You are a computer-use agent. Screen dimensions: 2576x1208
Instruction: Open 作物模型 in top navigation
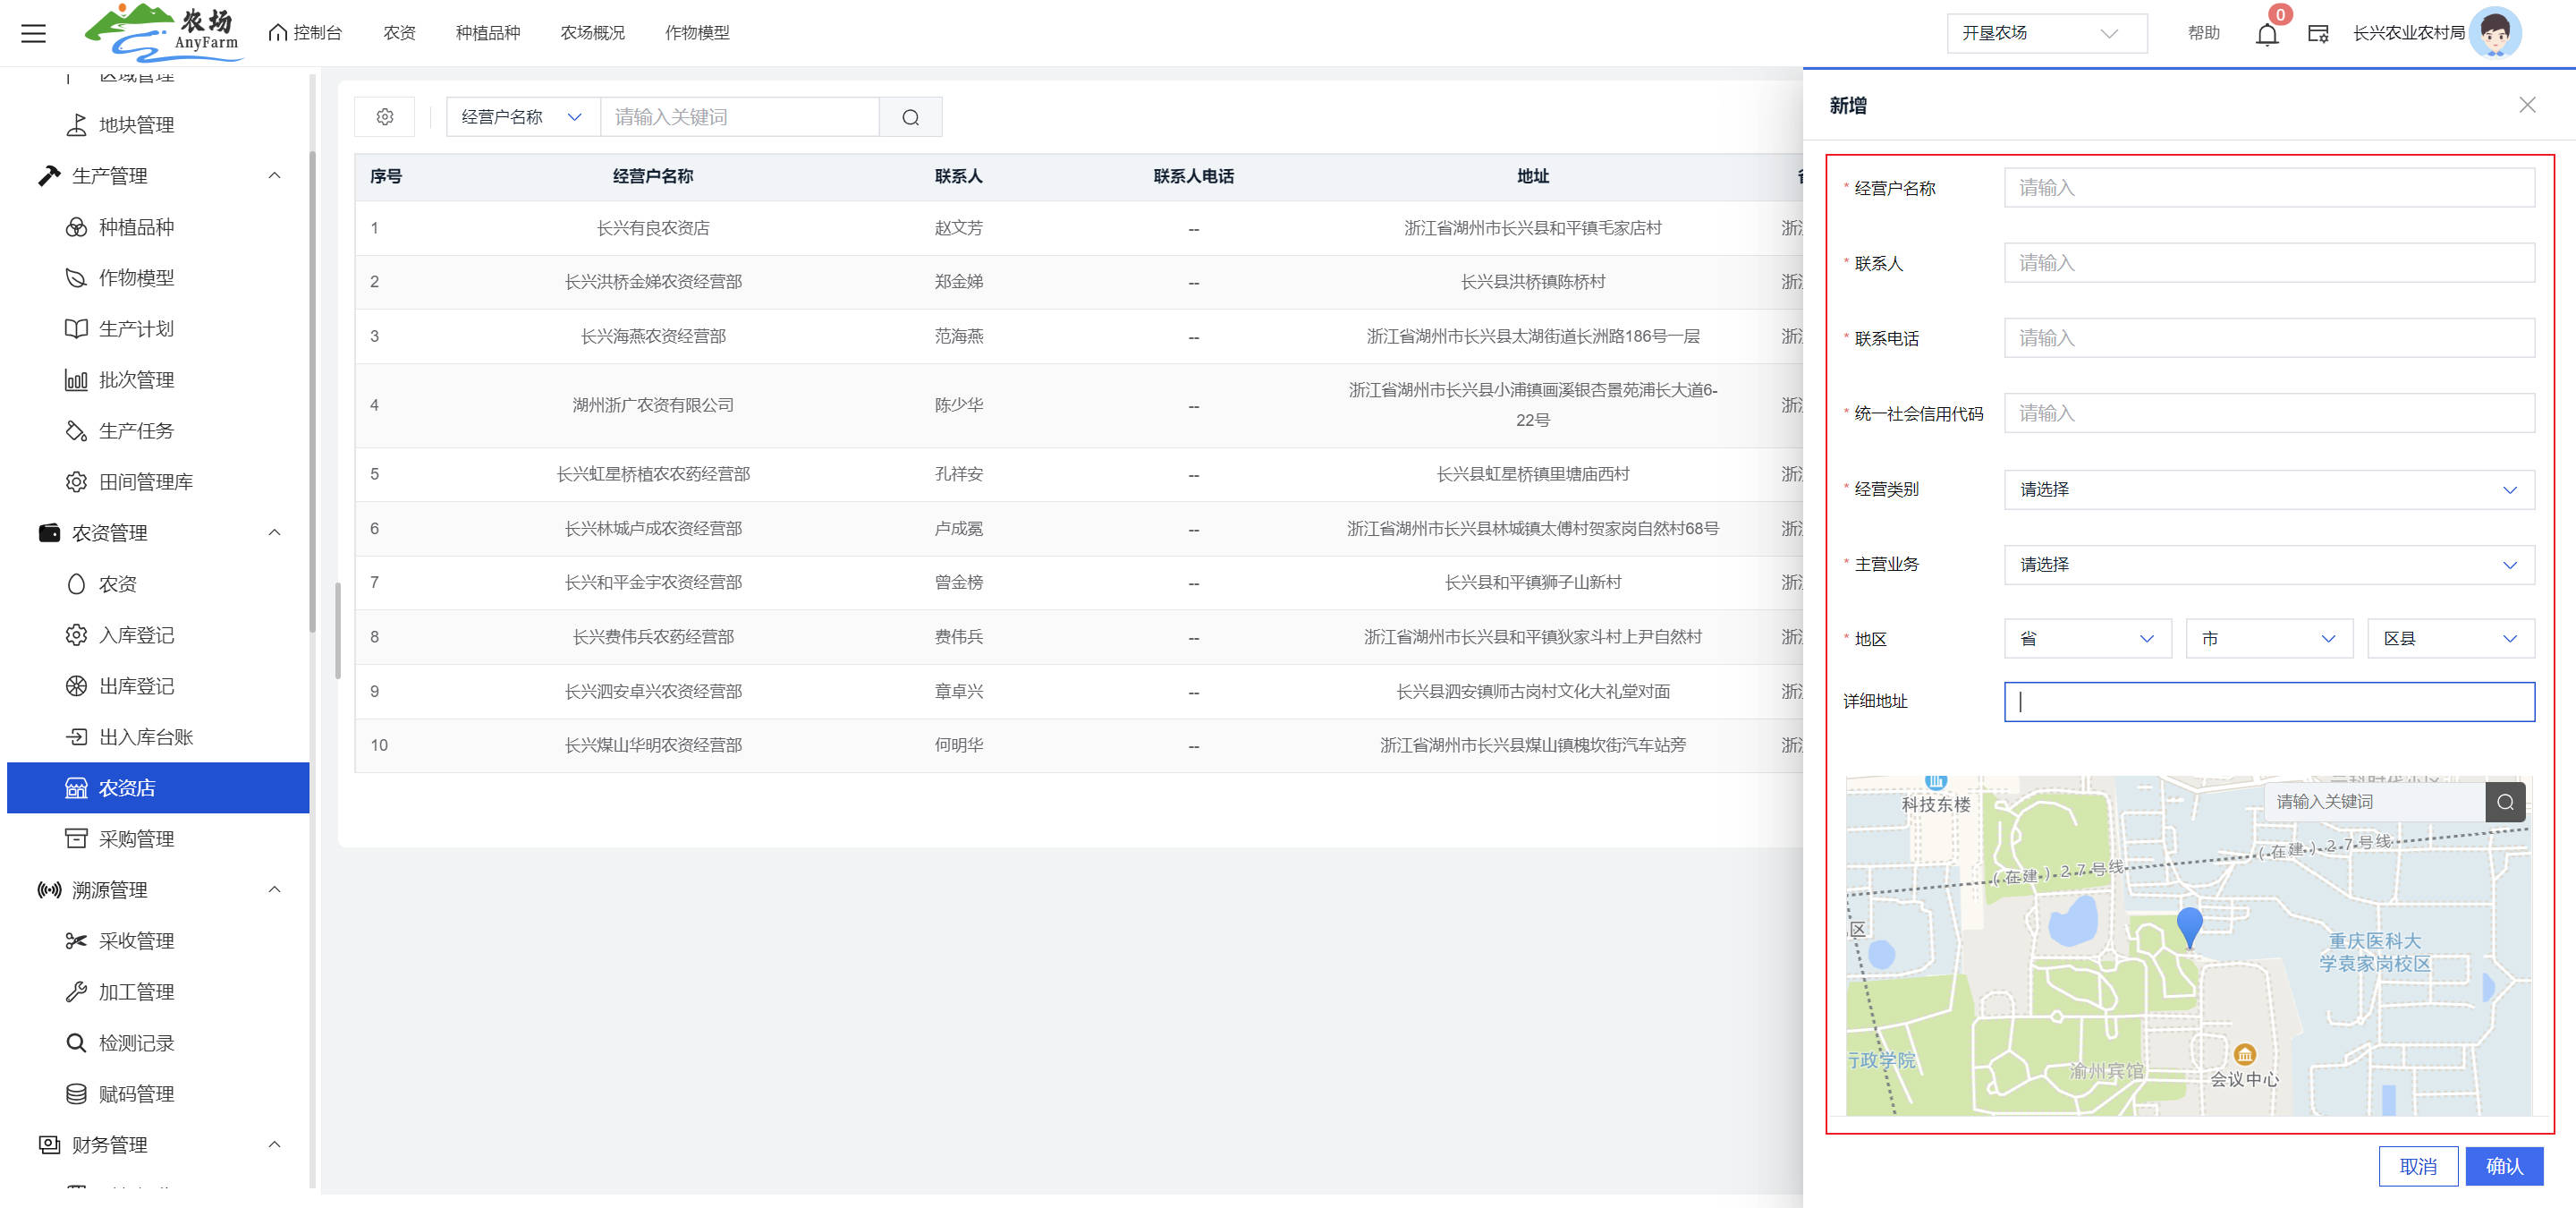(697, 33)
